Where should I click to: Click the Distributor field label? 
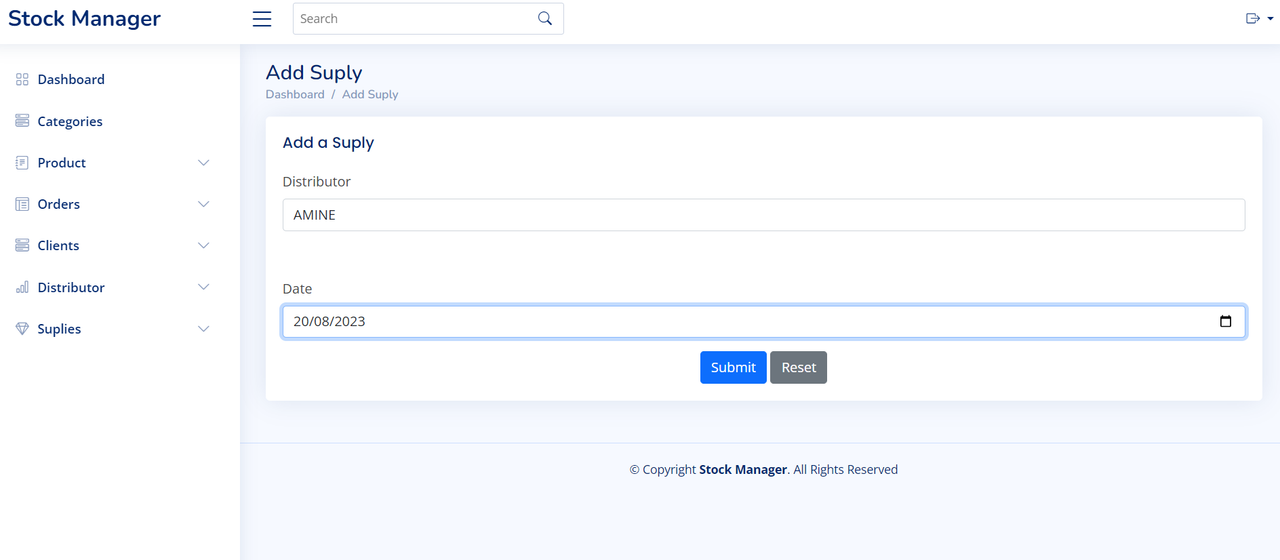coord(317,182)
